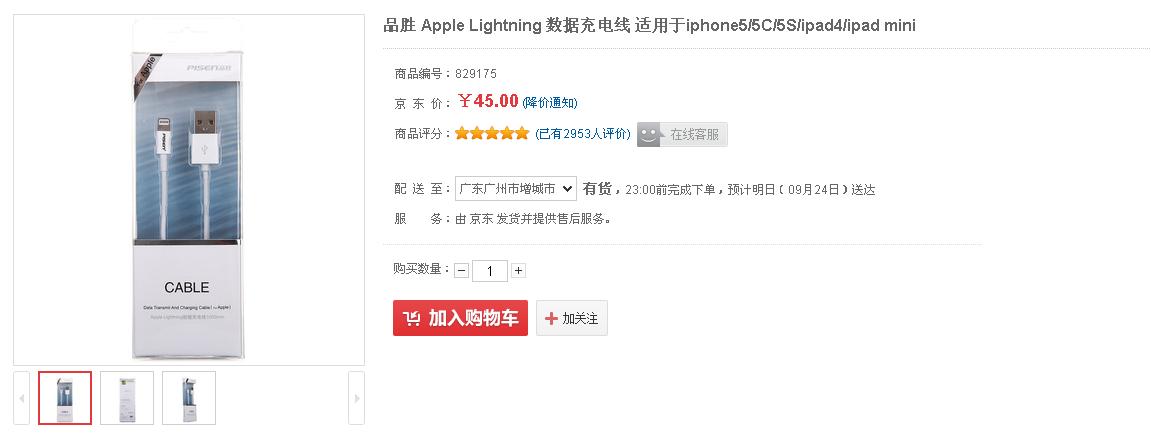
Task: Focus the purchase quantity input field
Action: (x=490, y=271)
